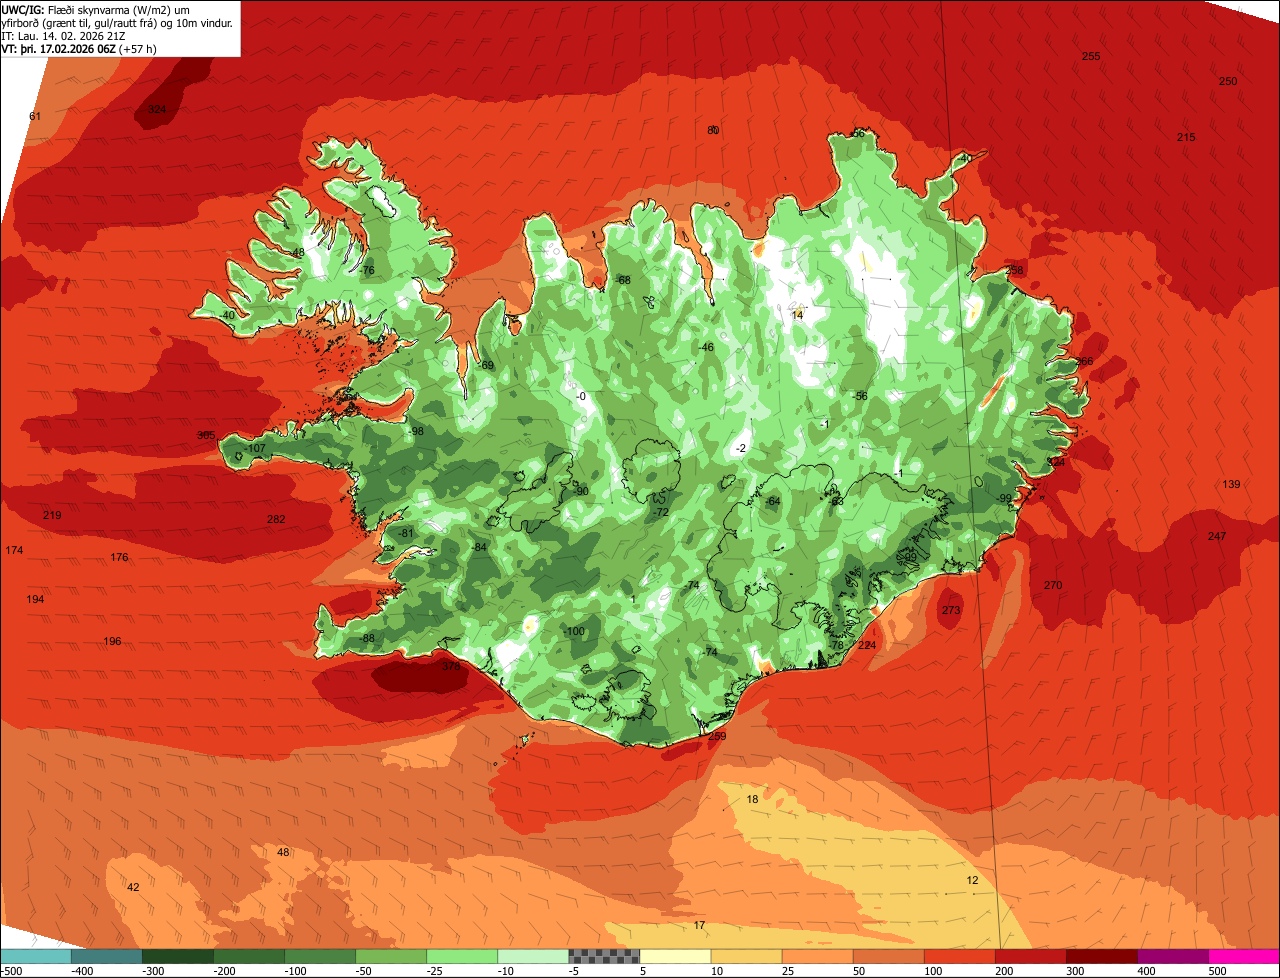
Task: Click the '366' value on the east coast
Action: coord(1084,361)
